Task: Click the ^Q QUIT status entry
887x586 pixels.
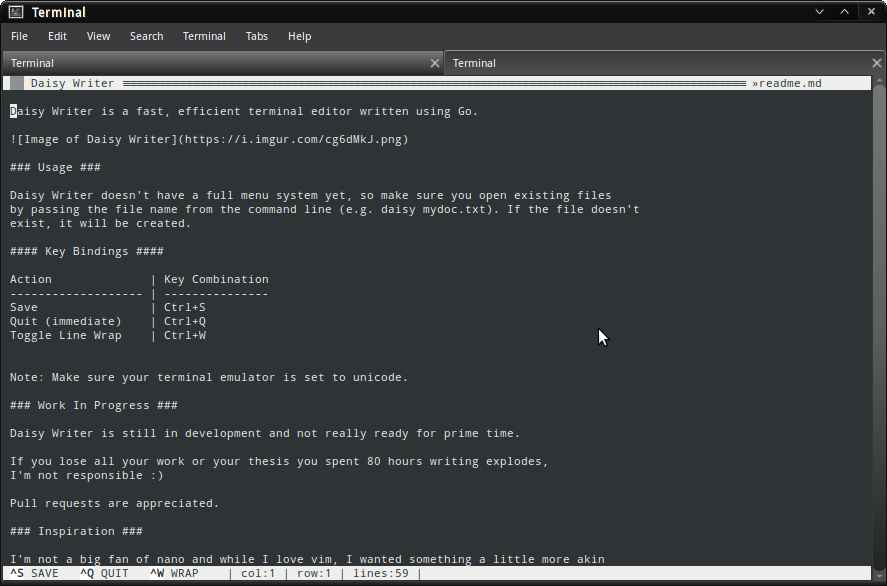Action: [x=104, y=573]
